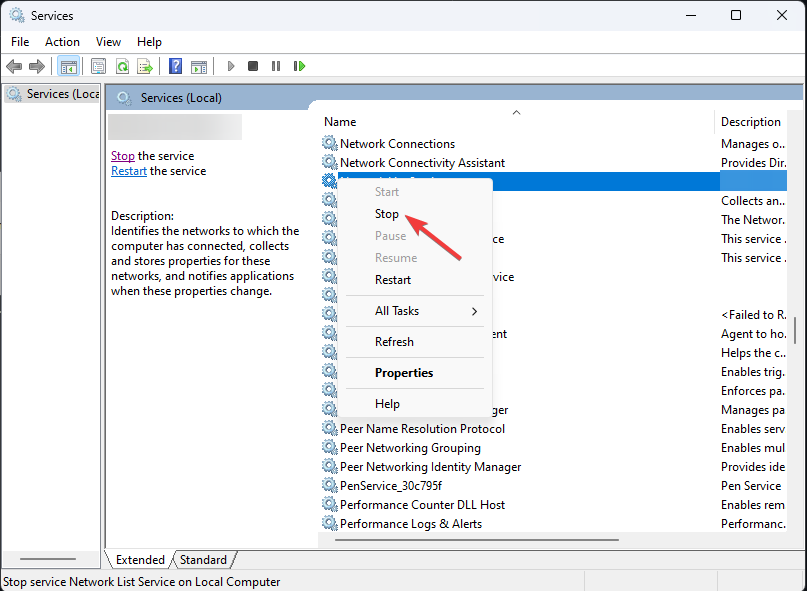This screenshot has height=591, width=807.
Task: Click the horizontal scrollbar of services list
Action: 477,540
